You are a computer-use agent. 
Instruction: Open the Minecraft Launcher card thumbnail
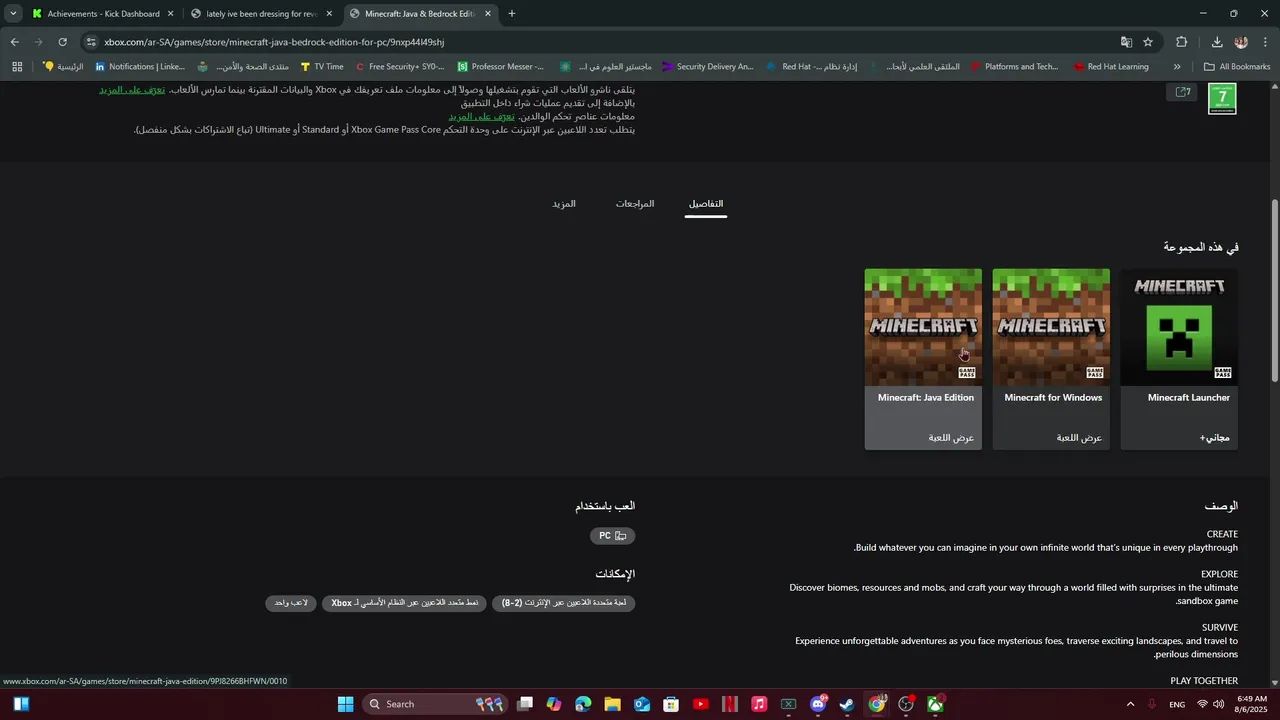pos(1179,327)
